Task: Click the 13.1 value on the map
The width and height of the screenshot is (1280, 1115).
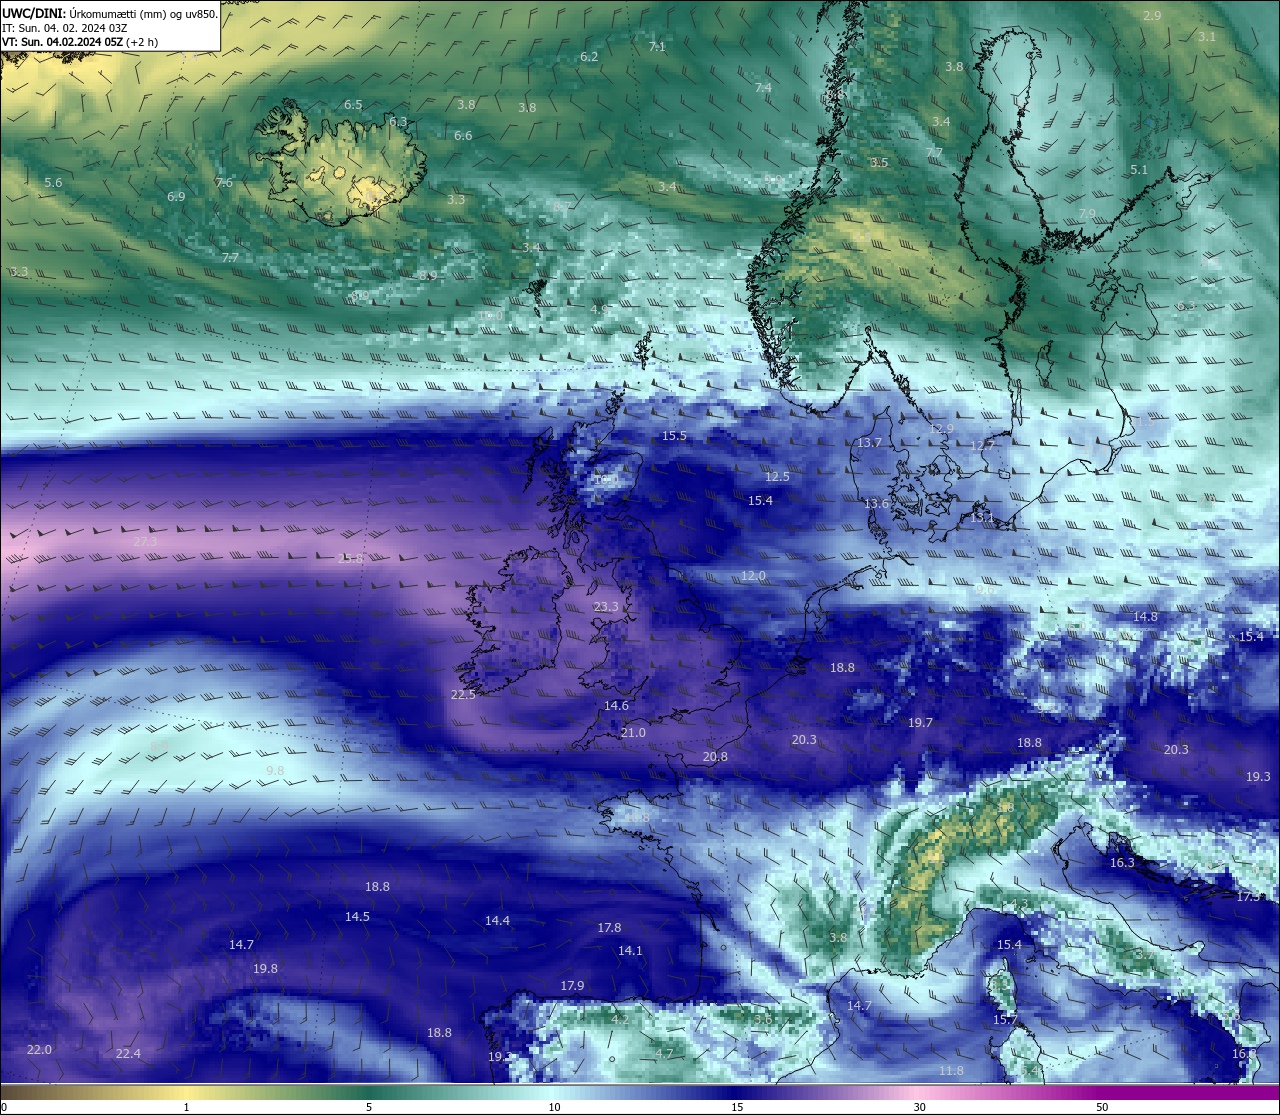Action: tap(983, 517)
